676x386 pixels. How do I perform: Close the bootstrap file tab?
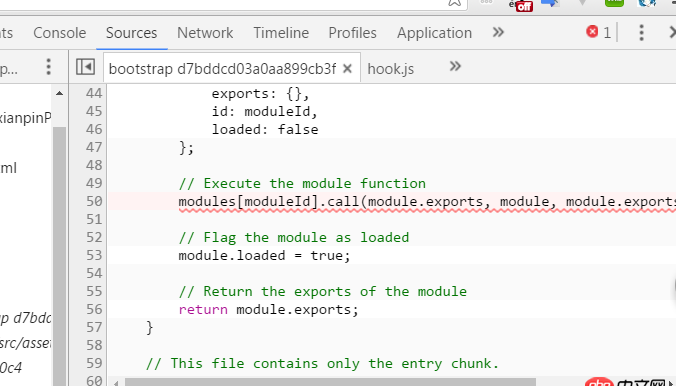click(x=347, y=69)
